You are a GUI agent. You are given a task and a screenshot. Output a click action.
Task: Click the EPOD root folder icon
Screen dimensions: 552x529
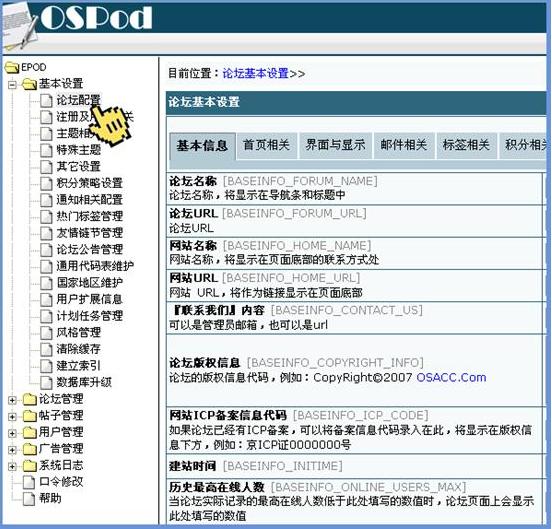pos(12,67)
